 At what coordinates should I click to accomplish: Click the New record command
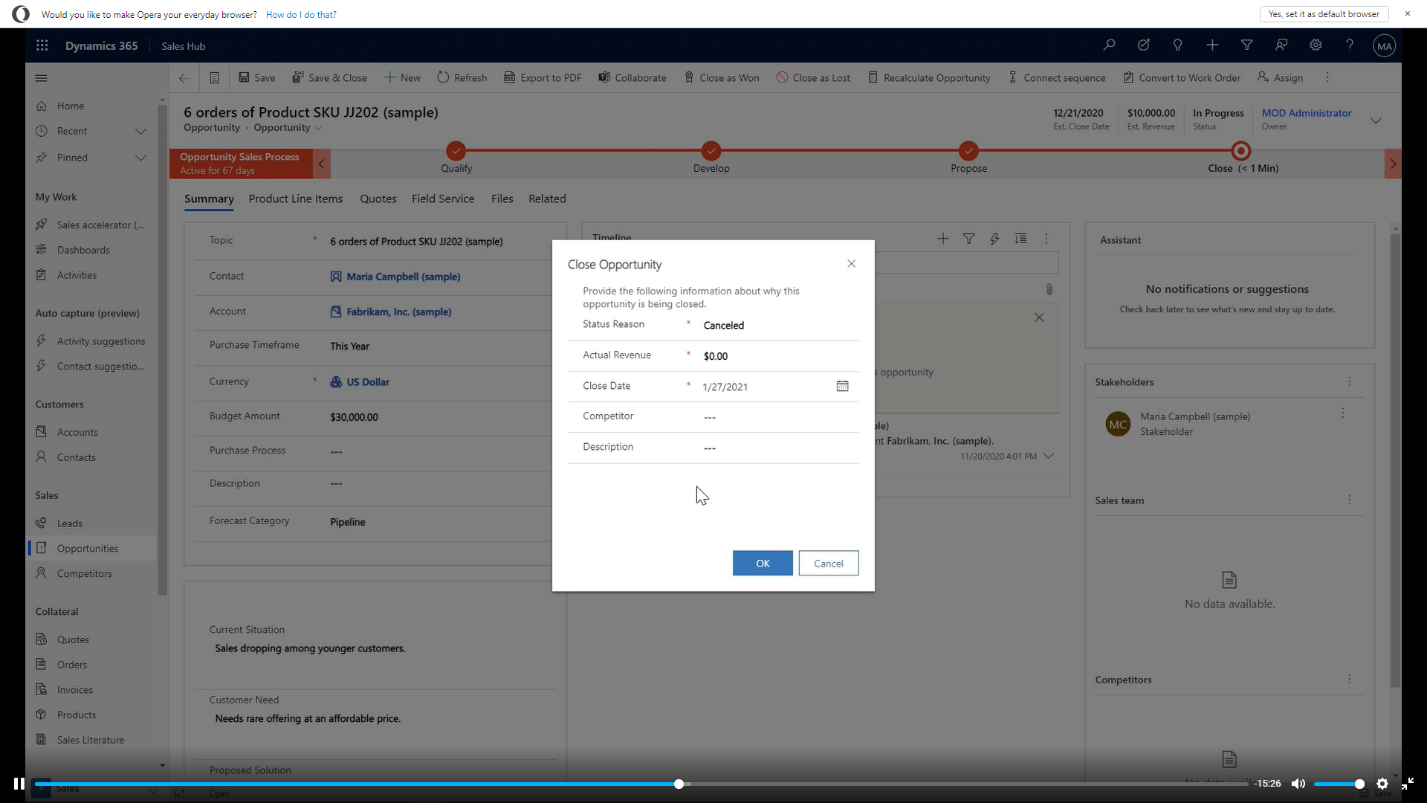coord(402,78)
